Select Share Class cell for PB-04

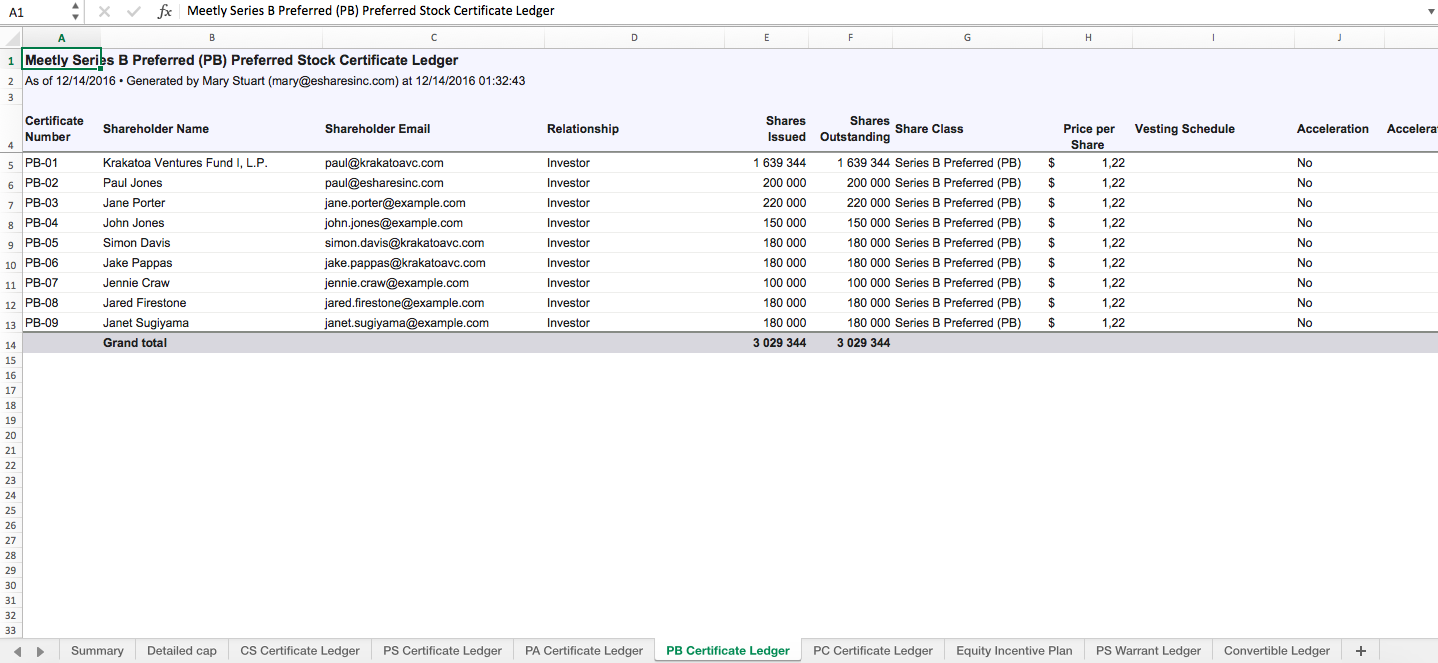pyautogui.click(x=967, y=223)
